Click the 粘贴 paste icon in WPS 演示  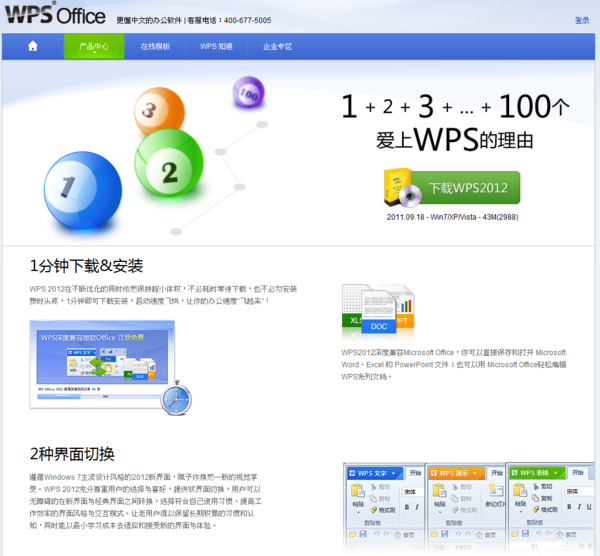tap(440, 491)
